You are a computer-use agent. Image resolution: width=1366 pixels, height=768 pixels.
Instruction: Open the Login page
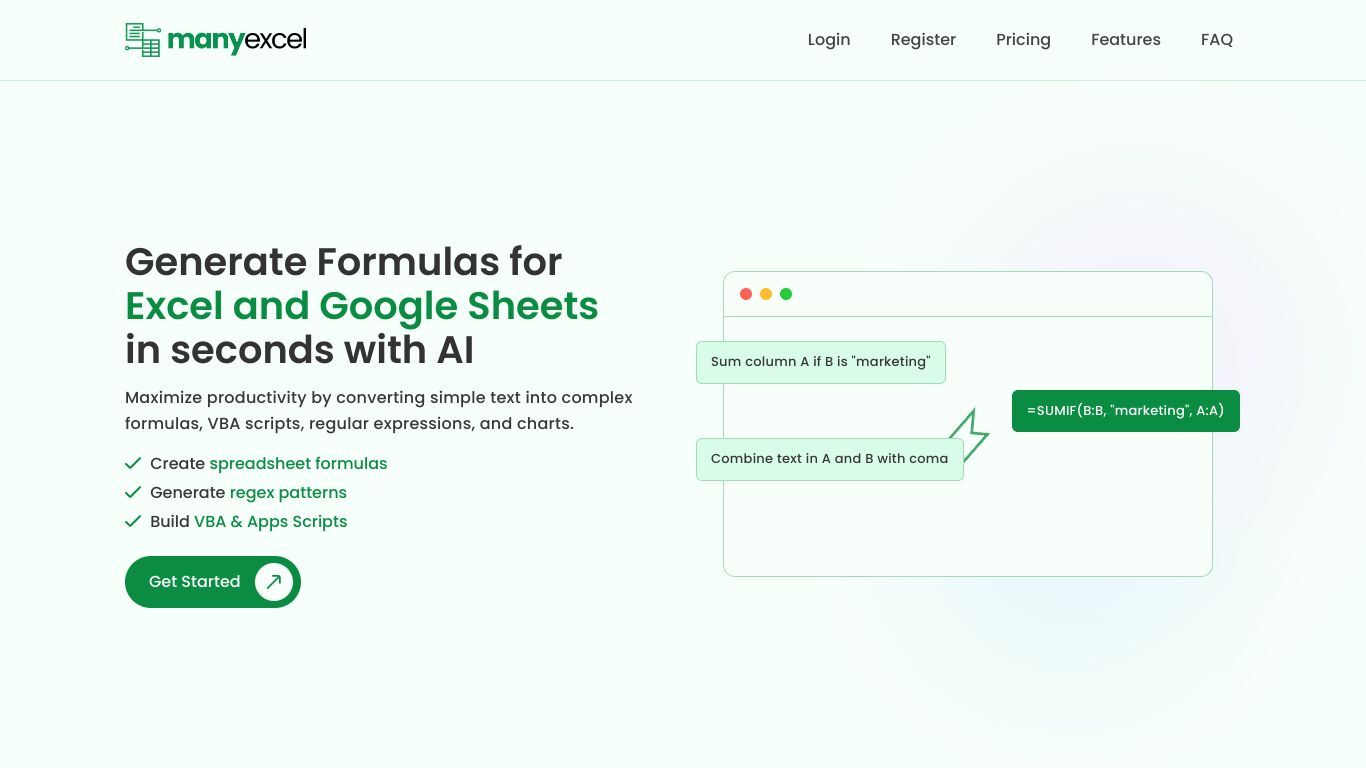[x=829, y=40]
